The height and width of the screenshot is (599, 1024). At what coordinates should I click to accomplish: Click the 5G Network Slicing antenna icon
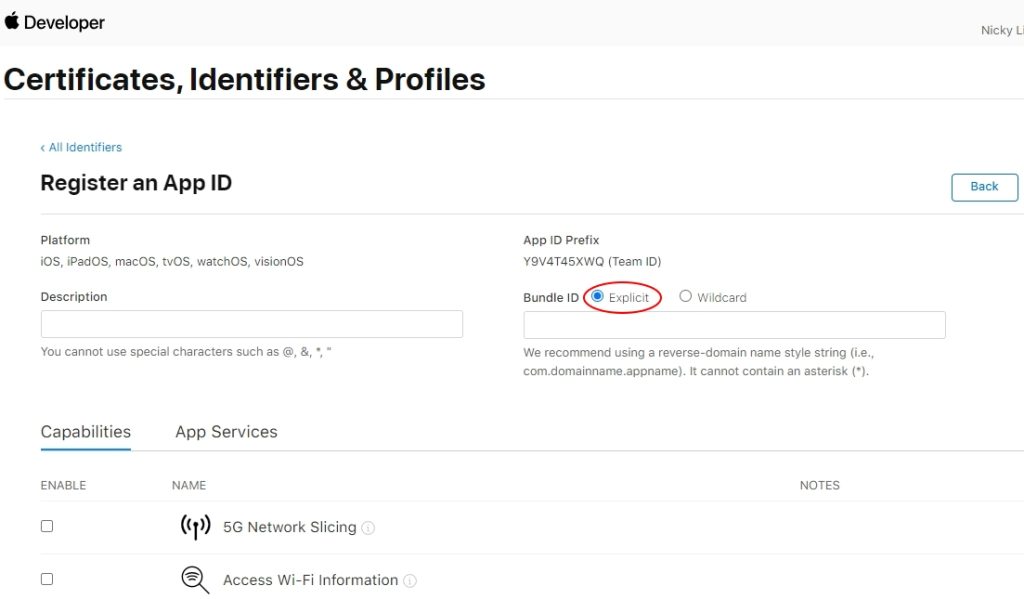[x=196, y=526]
